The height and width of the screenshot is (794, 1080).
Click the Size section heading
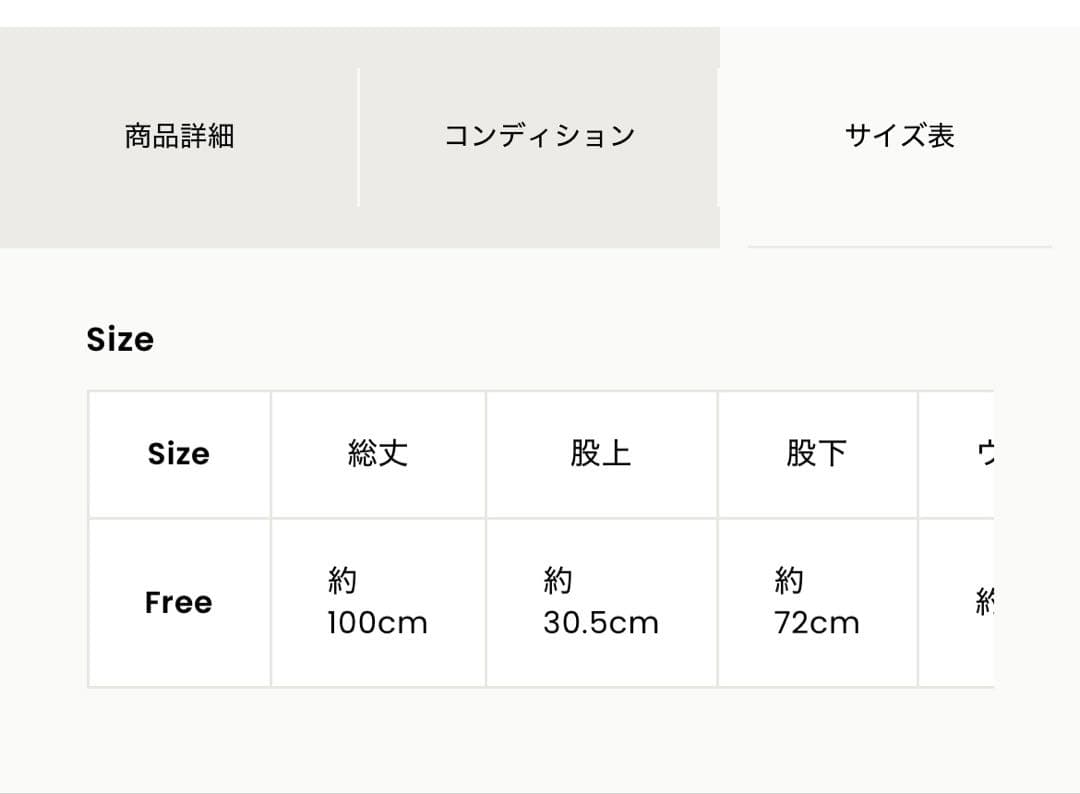[x=120, y=339]
